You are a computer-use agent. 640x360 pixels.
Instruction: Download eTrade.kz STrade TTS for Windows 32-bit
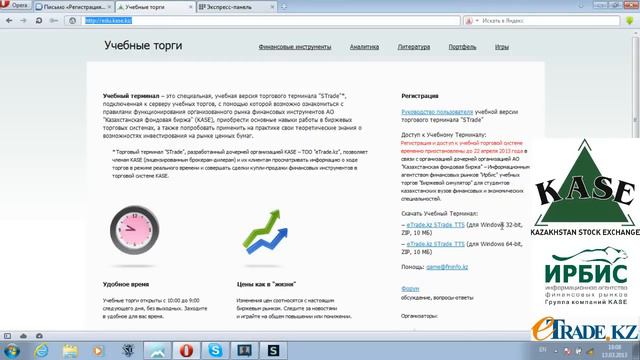click(x=436, y=225)
